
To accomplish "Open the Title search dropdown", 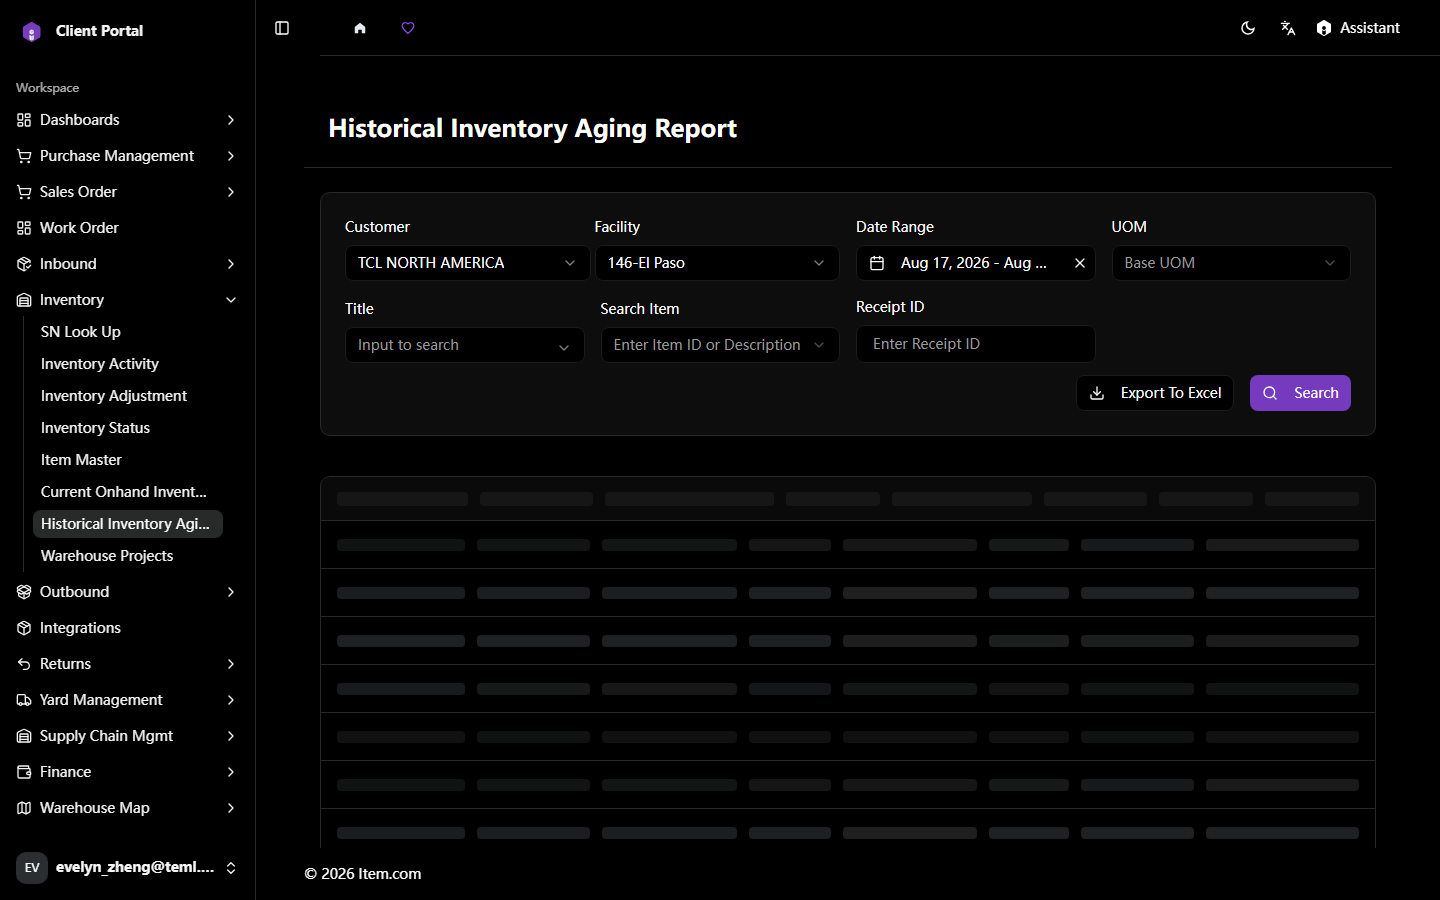I will click(x=465, y=345).
